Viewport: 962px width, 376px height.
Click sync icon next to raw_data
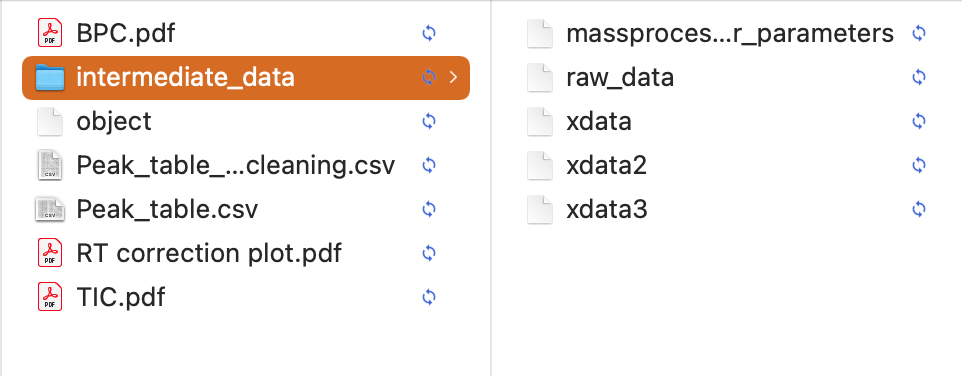918,77
